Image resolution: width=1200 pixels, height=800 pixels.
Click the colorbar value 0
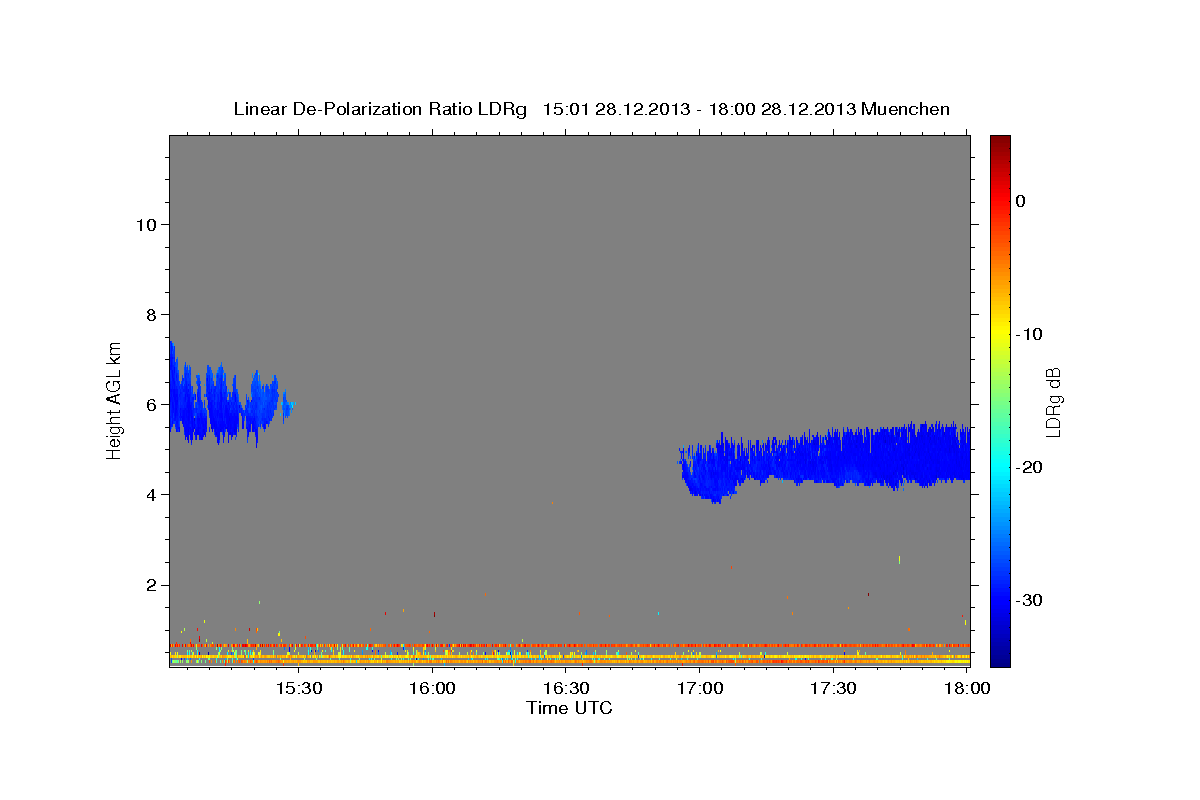coord(1021,201)
